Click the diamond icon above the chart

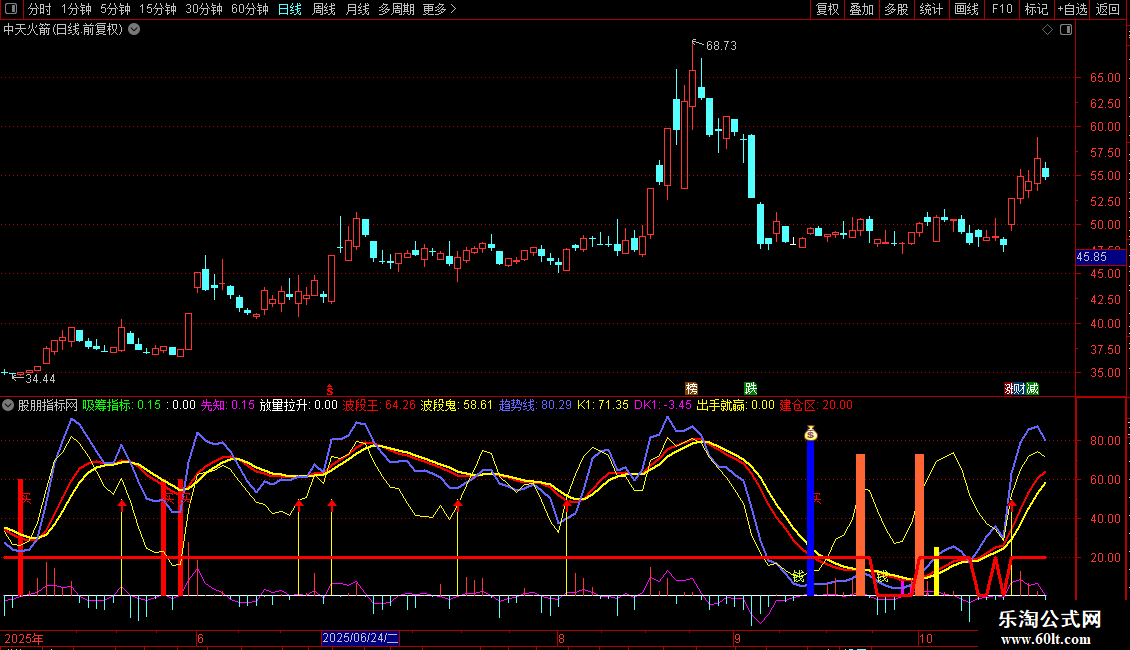point(1048,30)
